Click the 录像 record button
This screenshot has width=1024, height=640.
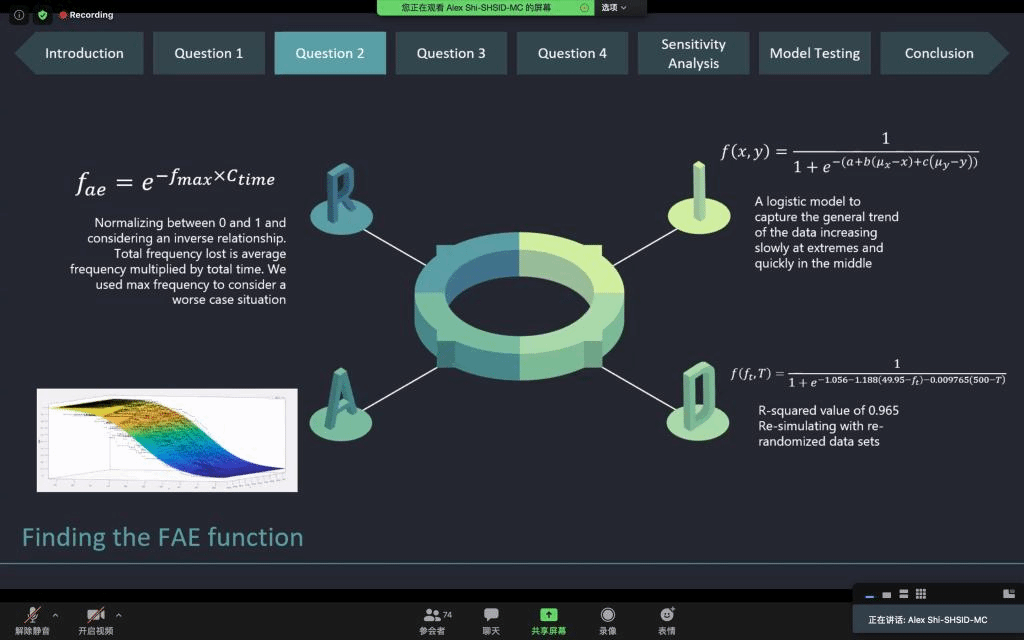click(x=607, y=620)
